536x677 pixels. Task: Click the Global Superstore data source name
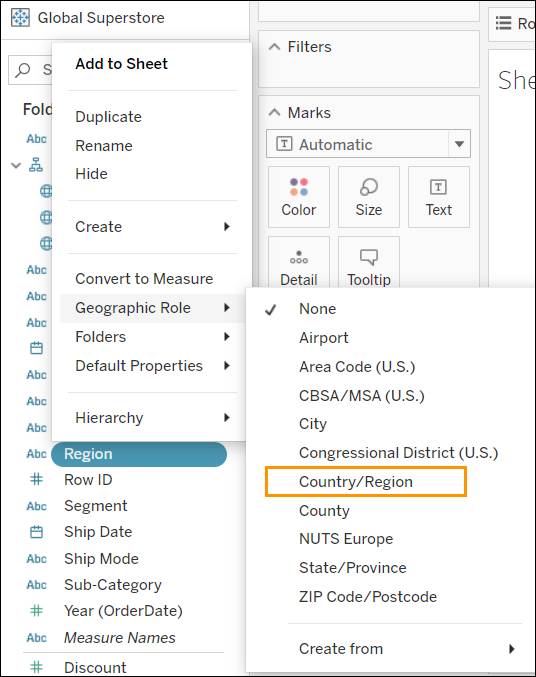click(101, 18)
